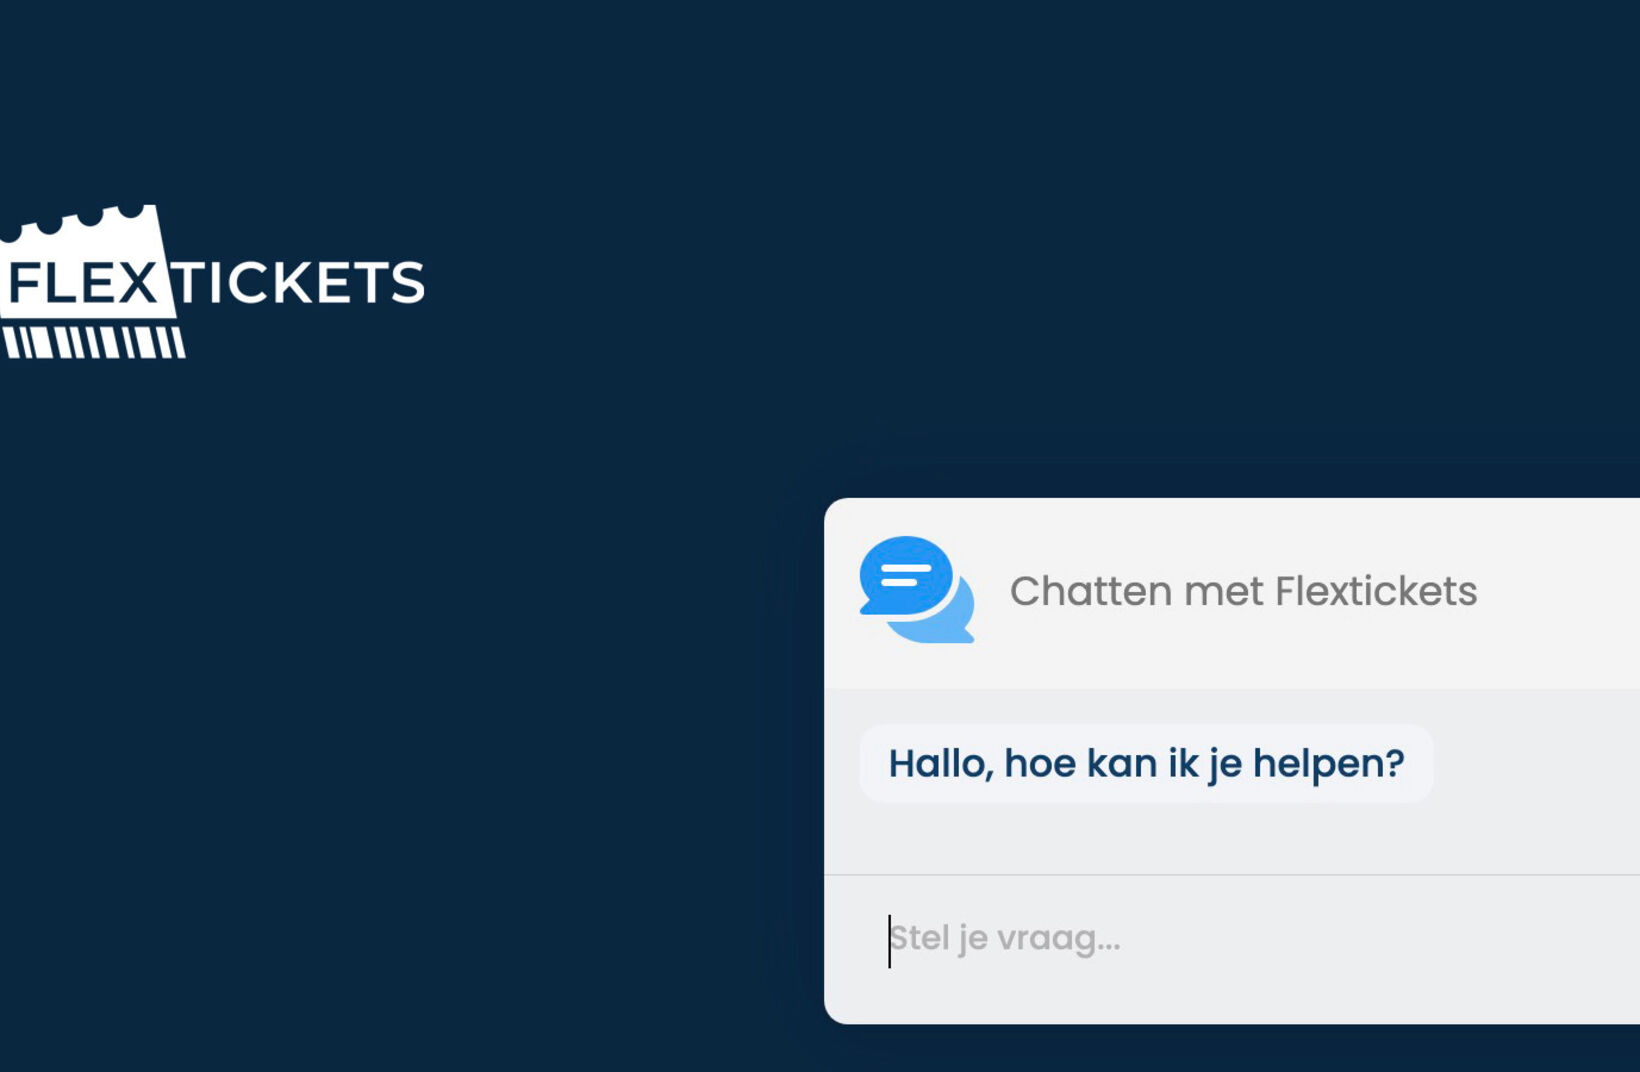Click the word 'Chatten' in the chat header
Image resolution: width=1640 pixels, height=1072 pixels.
[x=1091, y=591]
